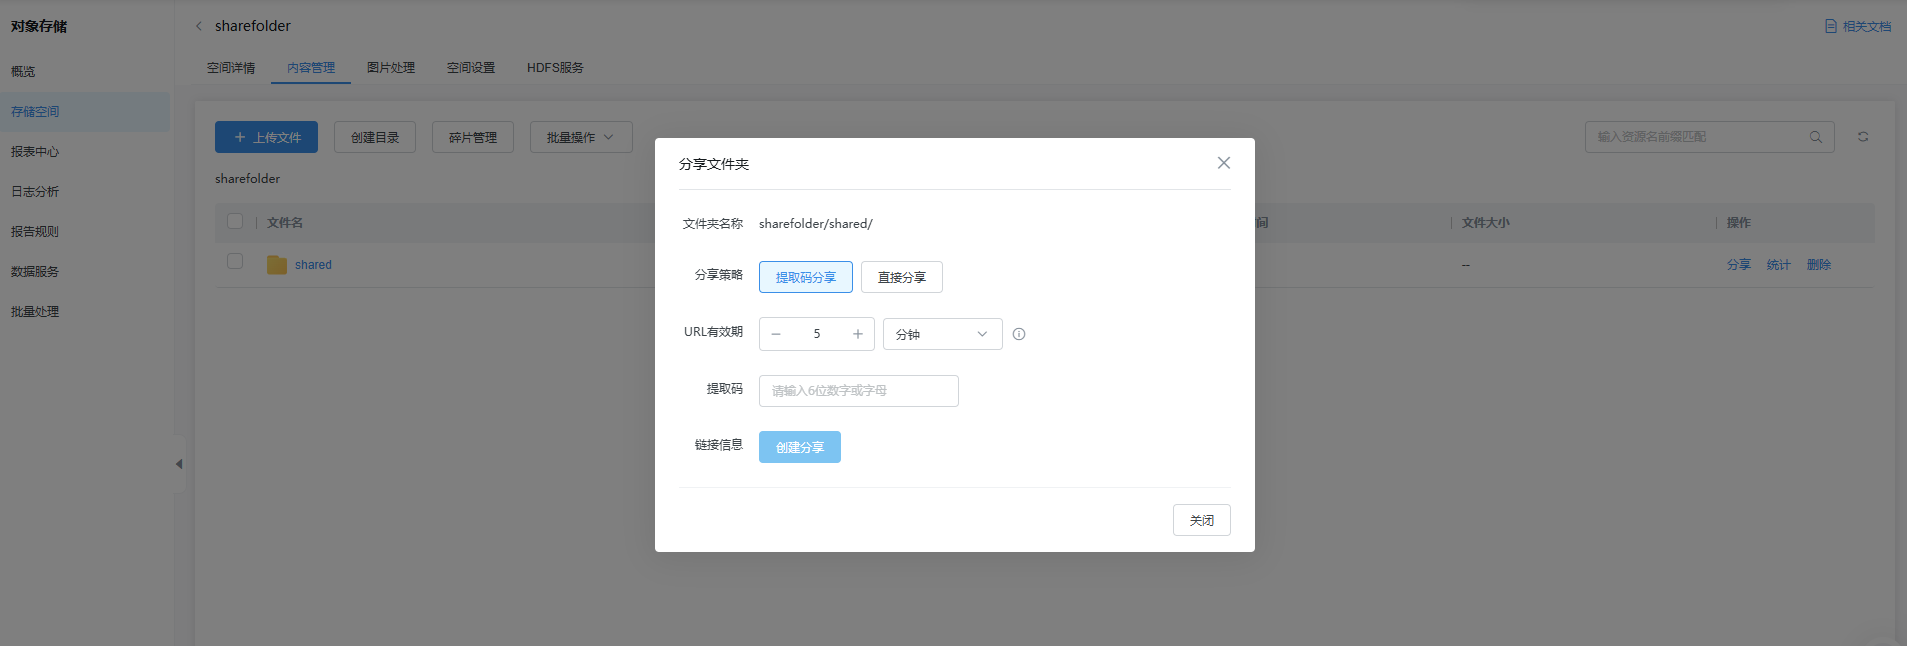Viewport: 1907px width, 646px height.
Task: Click the 碎片管理 button
Action: tap(473, 137)
